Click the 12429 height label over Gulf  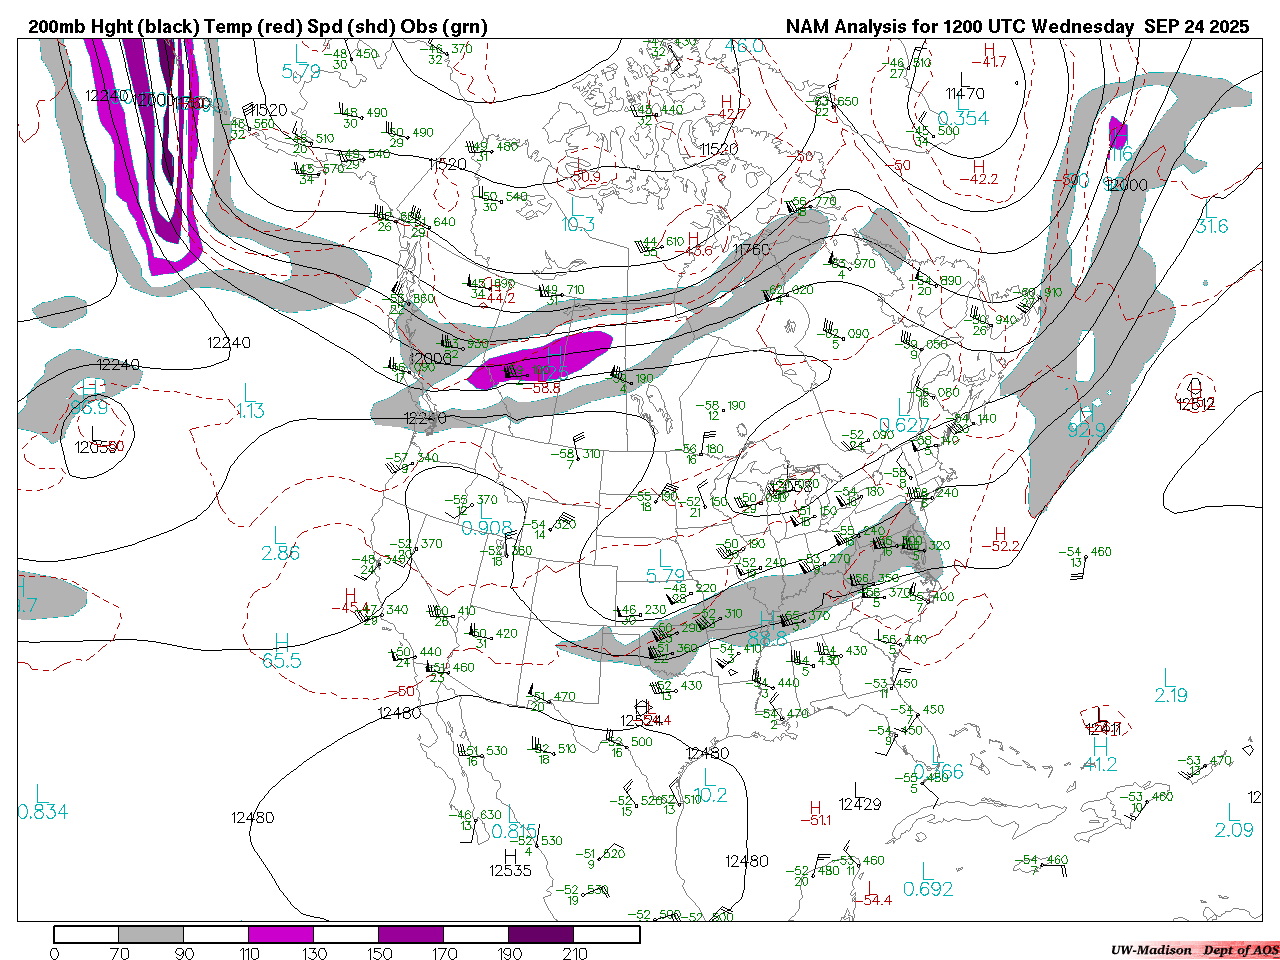point(860,803)
